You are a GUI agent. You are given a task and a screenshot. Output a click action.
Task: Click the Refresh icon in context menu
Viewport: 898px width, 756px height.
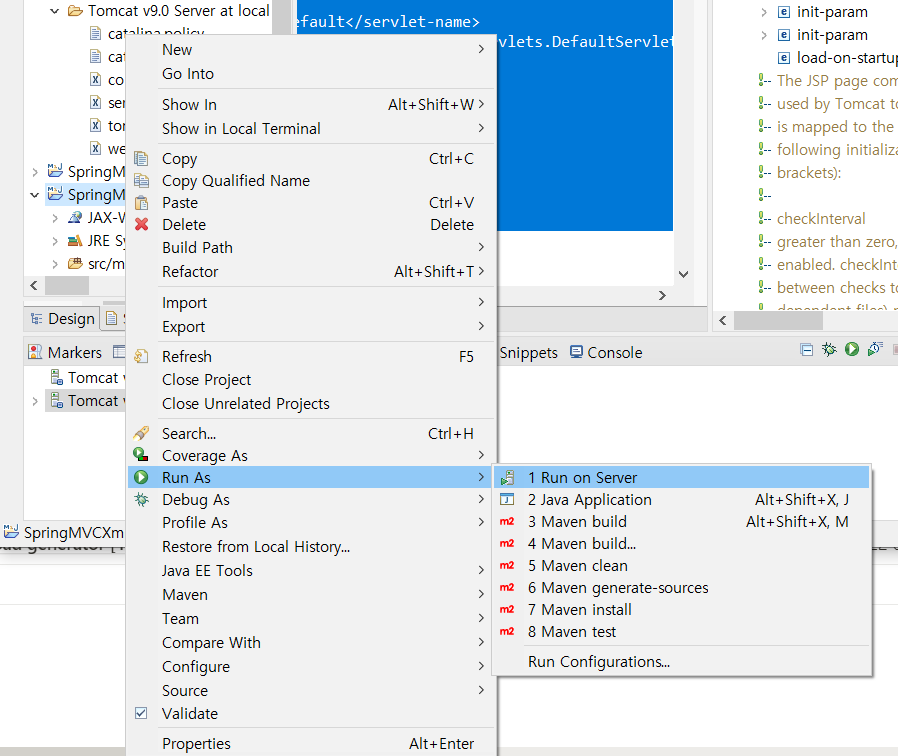[141, 356]
